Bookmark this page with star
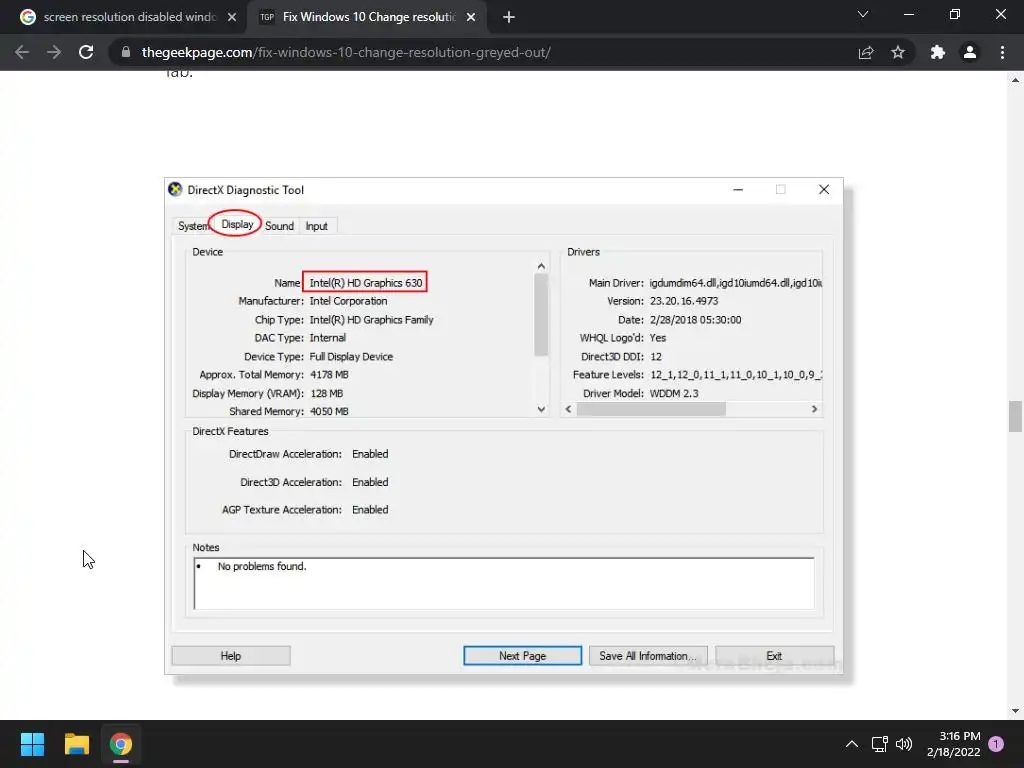The width and height of the screenshot is (1024, 768). [x=898, y=52]
